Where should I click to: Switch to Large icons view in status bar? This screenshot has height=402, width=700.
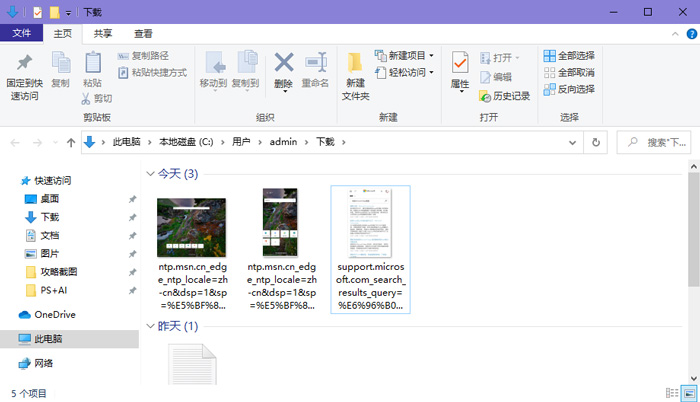coord(689,394)
